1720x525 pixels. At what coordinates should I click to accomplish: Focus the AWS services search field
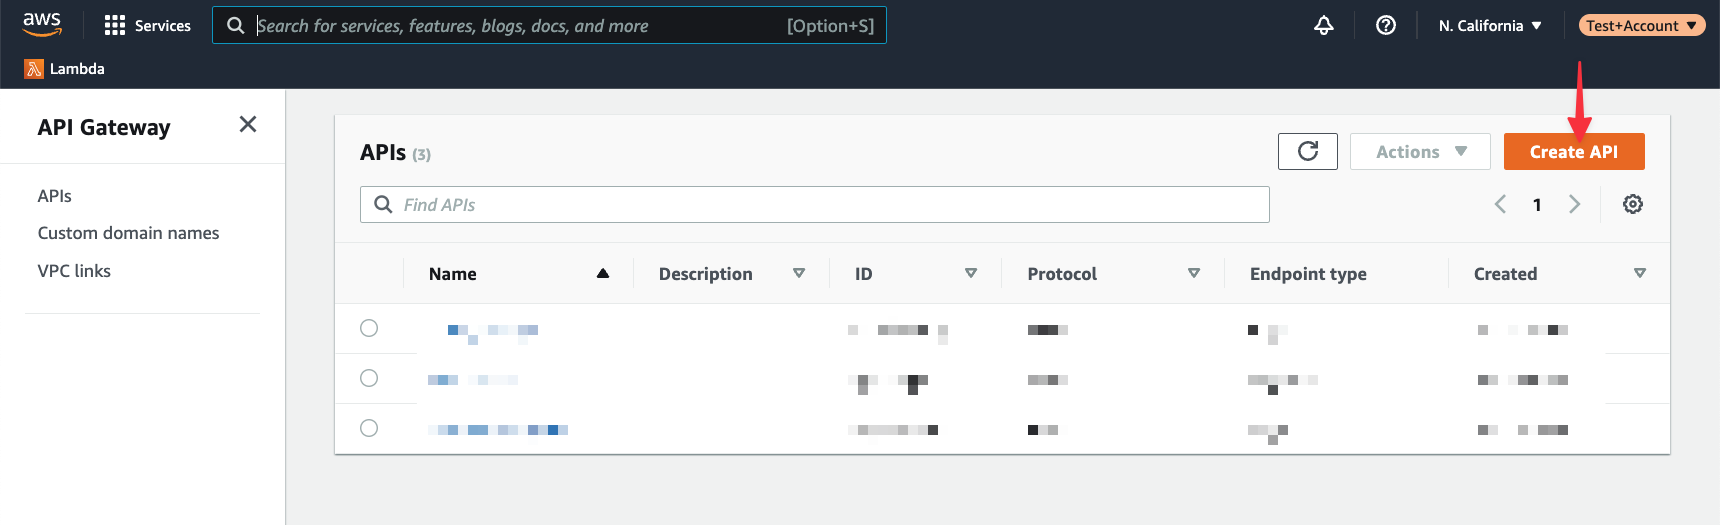pos(549,25)
